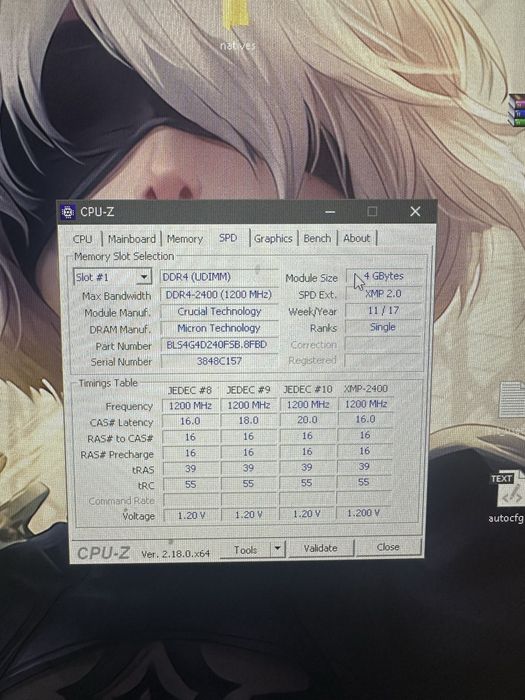This screenshot has height=700, width=525.
Task: Minimize the CPU-Z window
Action: pos(330,212)
